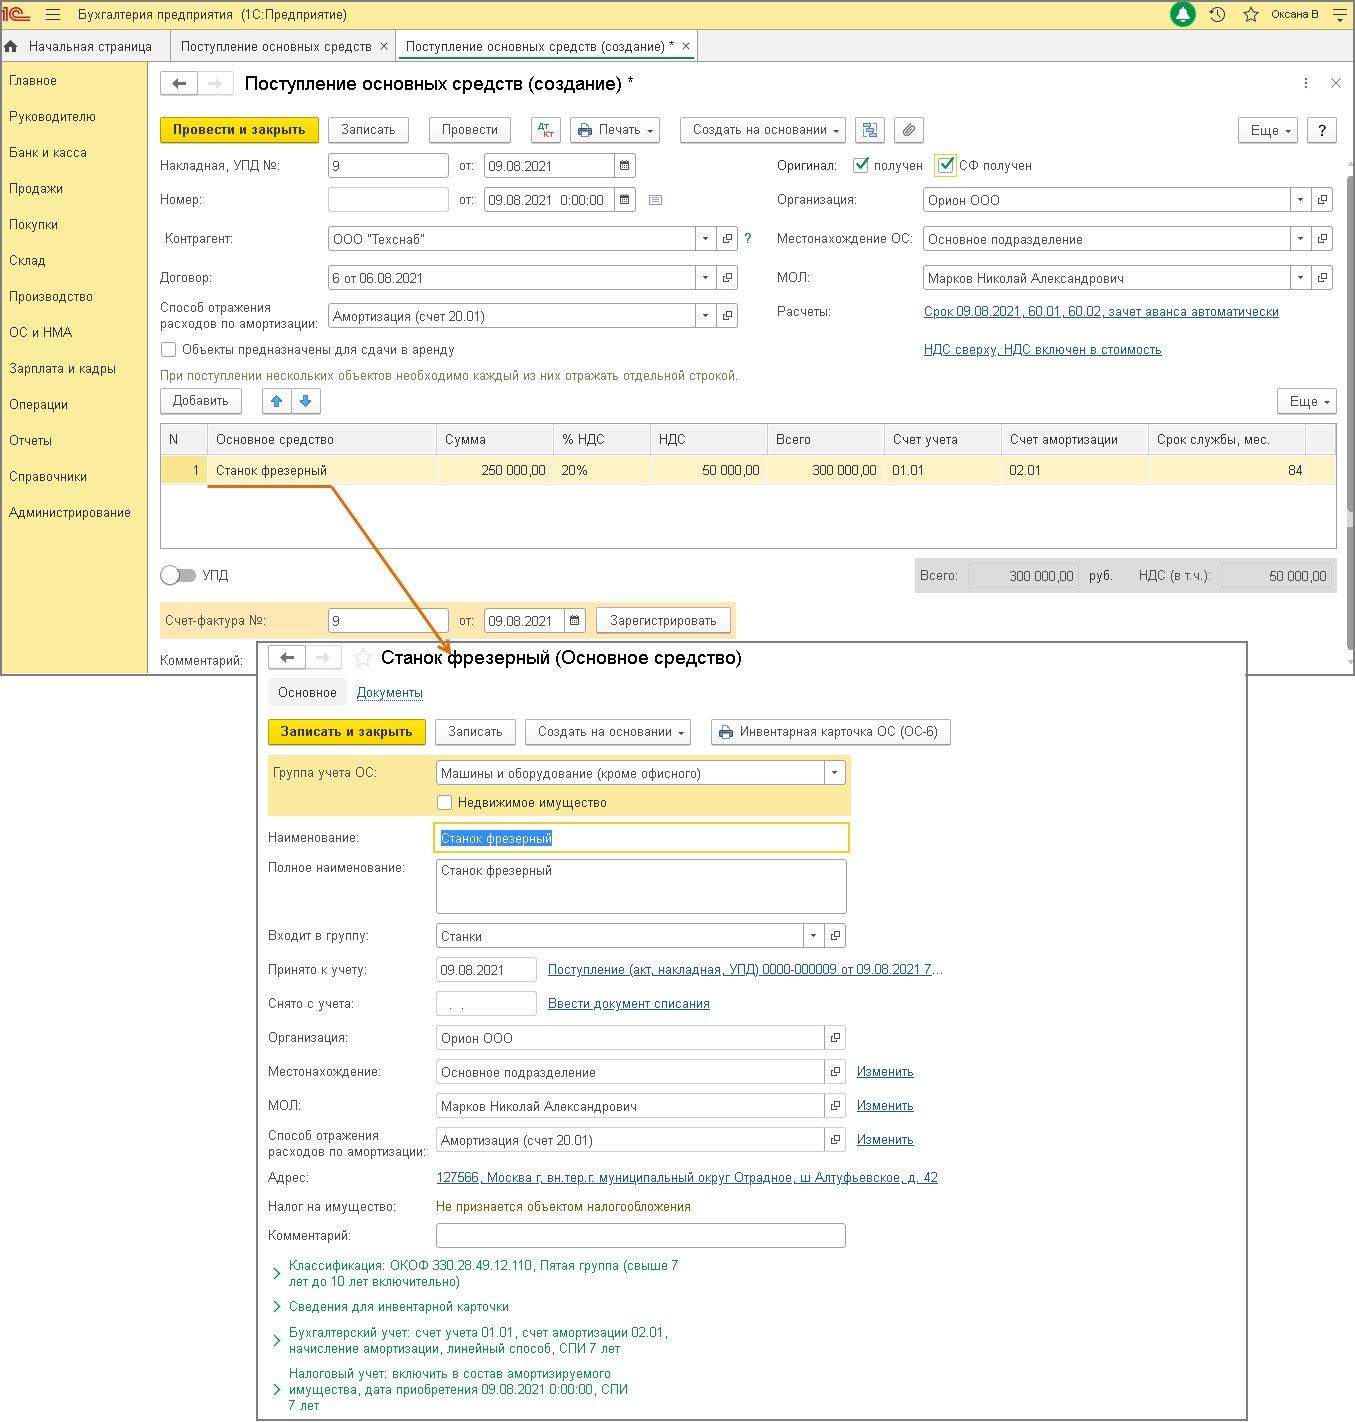The height and width of the screenshot is (1423, 1355).
Task: Click Ввести документ списания link
Action: coord(629,1004)
